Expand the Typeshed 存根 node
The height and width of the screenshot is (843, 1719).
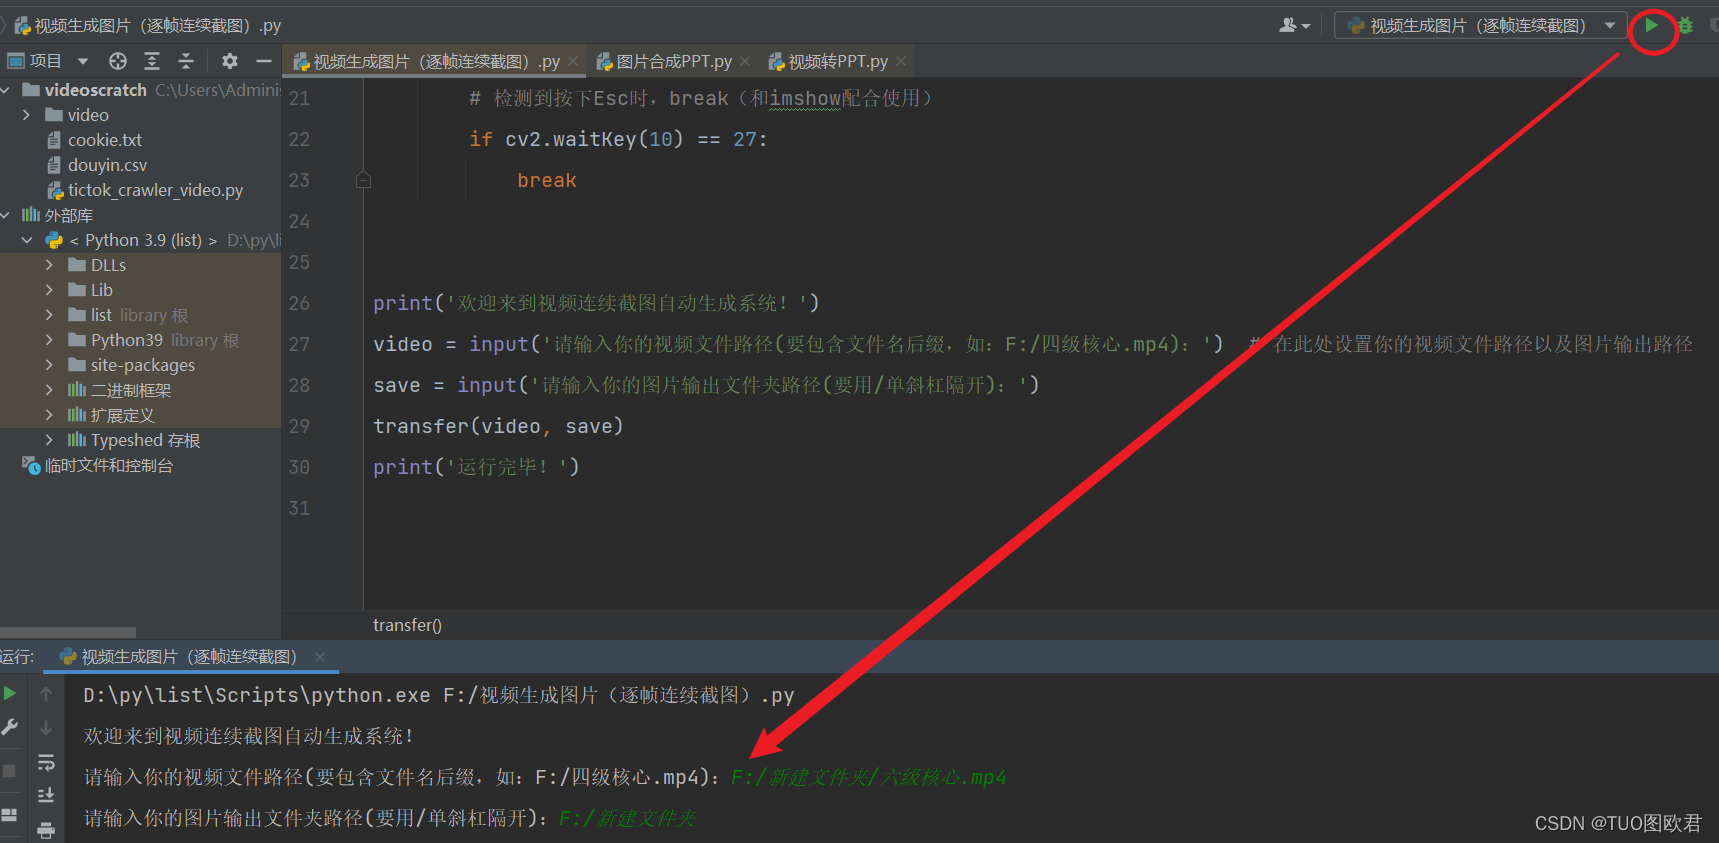tap(49, 440)
